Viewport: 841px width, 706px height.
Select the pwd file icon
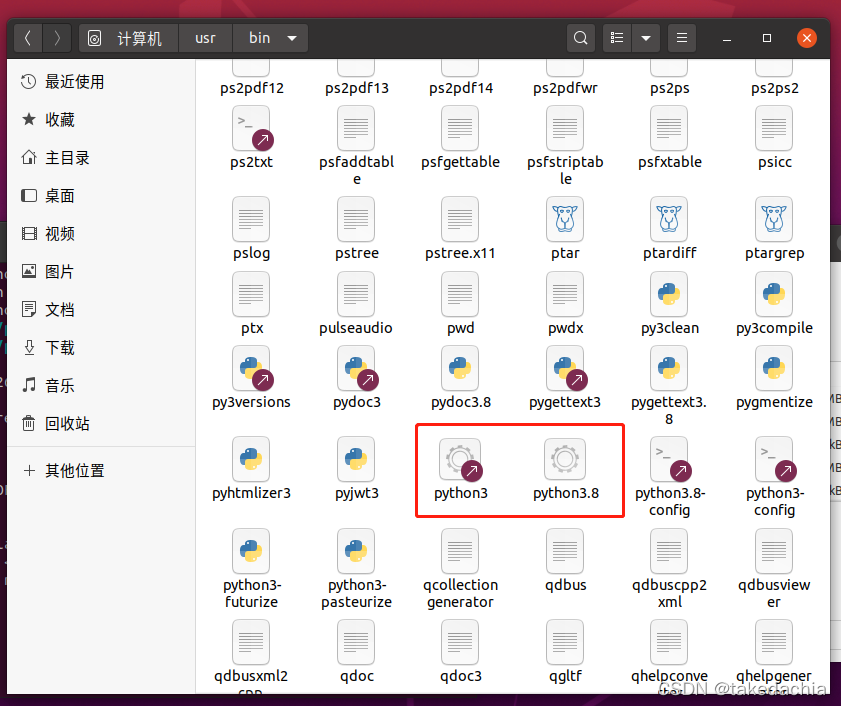[x=460, y=294]
